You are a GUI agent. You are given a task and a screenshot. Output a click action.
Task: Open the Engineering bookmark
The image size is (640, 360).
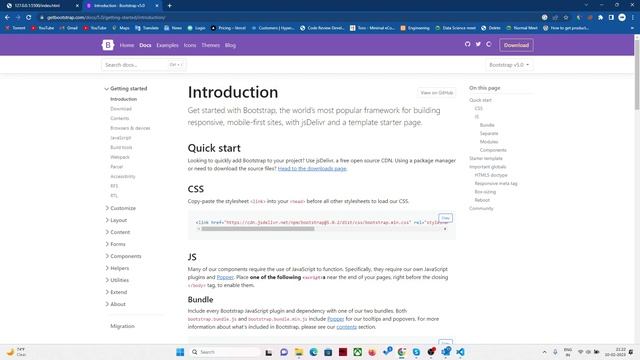415,28
